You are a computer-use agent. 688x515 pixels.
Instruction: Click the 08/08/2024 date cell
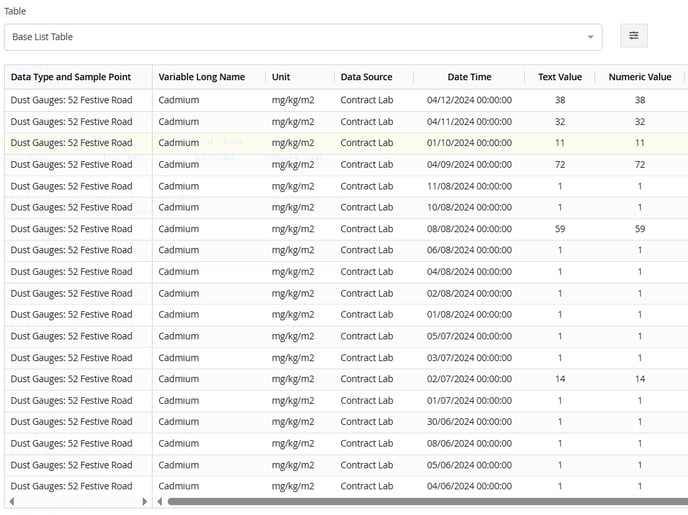pyautogui.click(x=469, y=229)
